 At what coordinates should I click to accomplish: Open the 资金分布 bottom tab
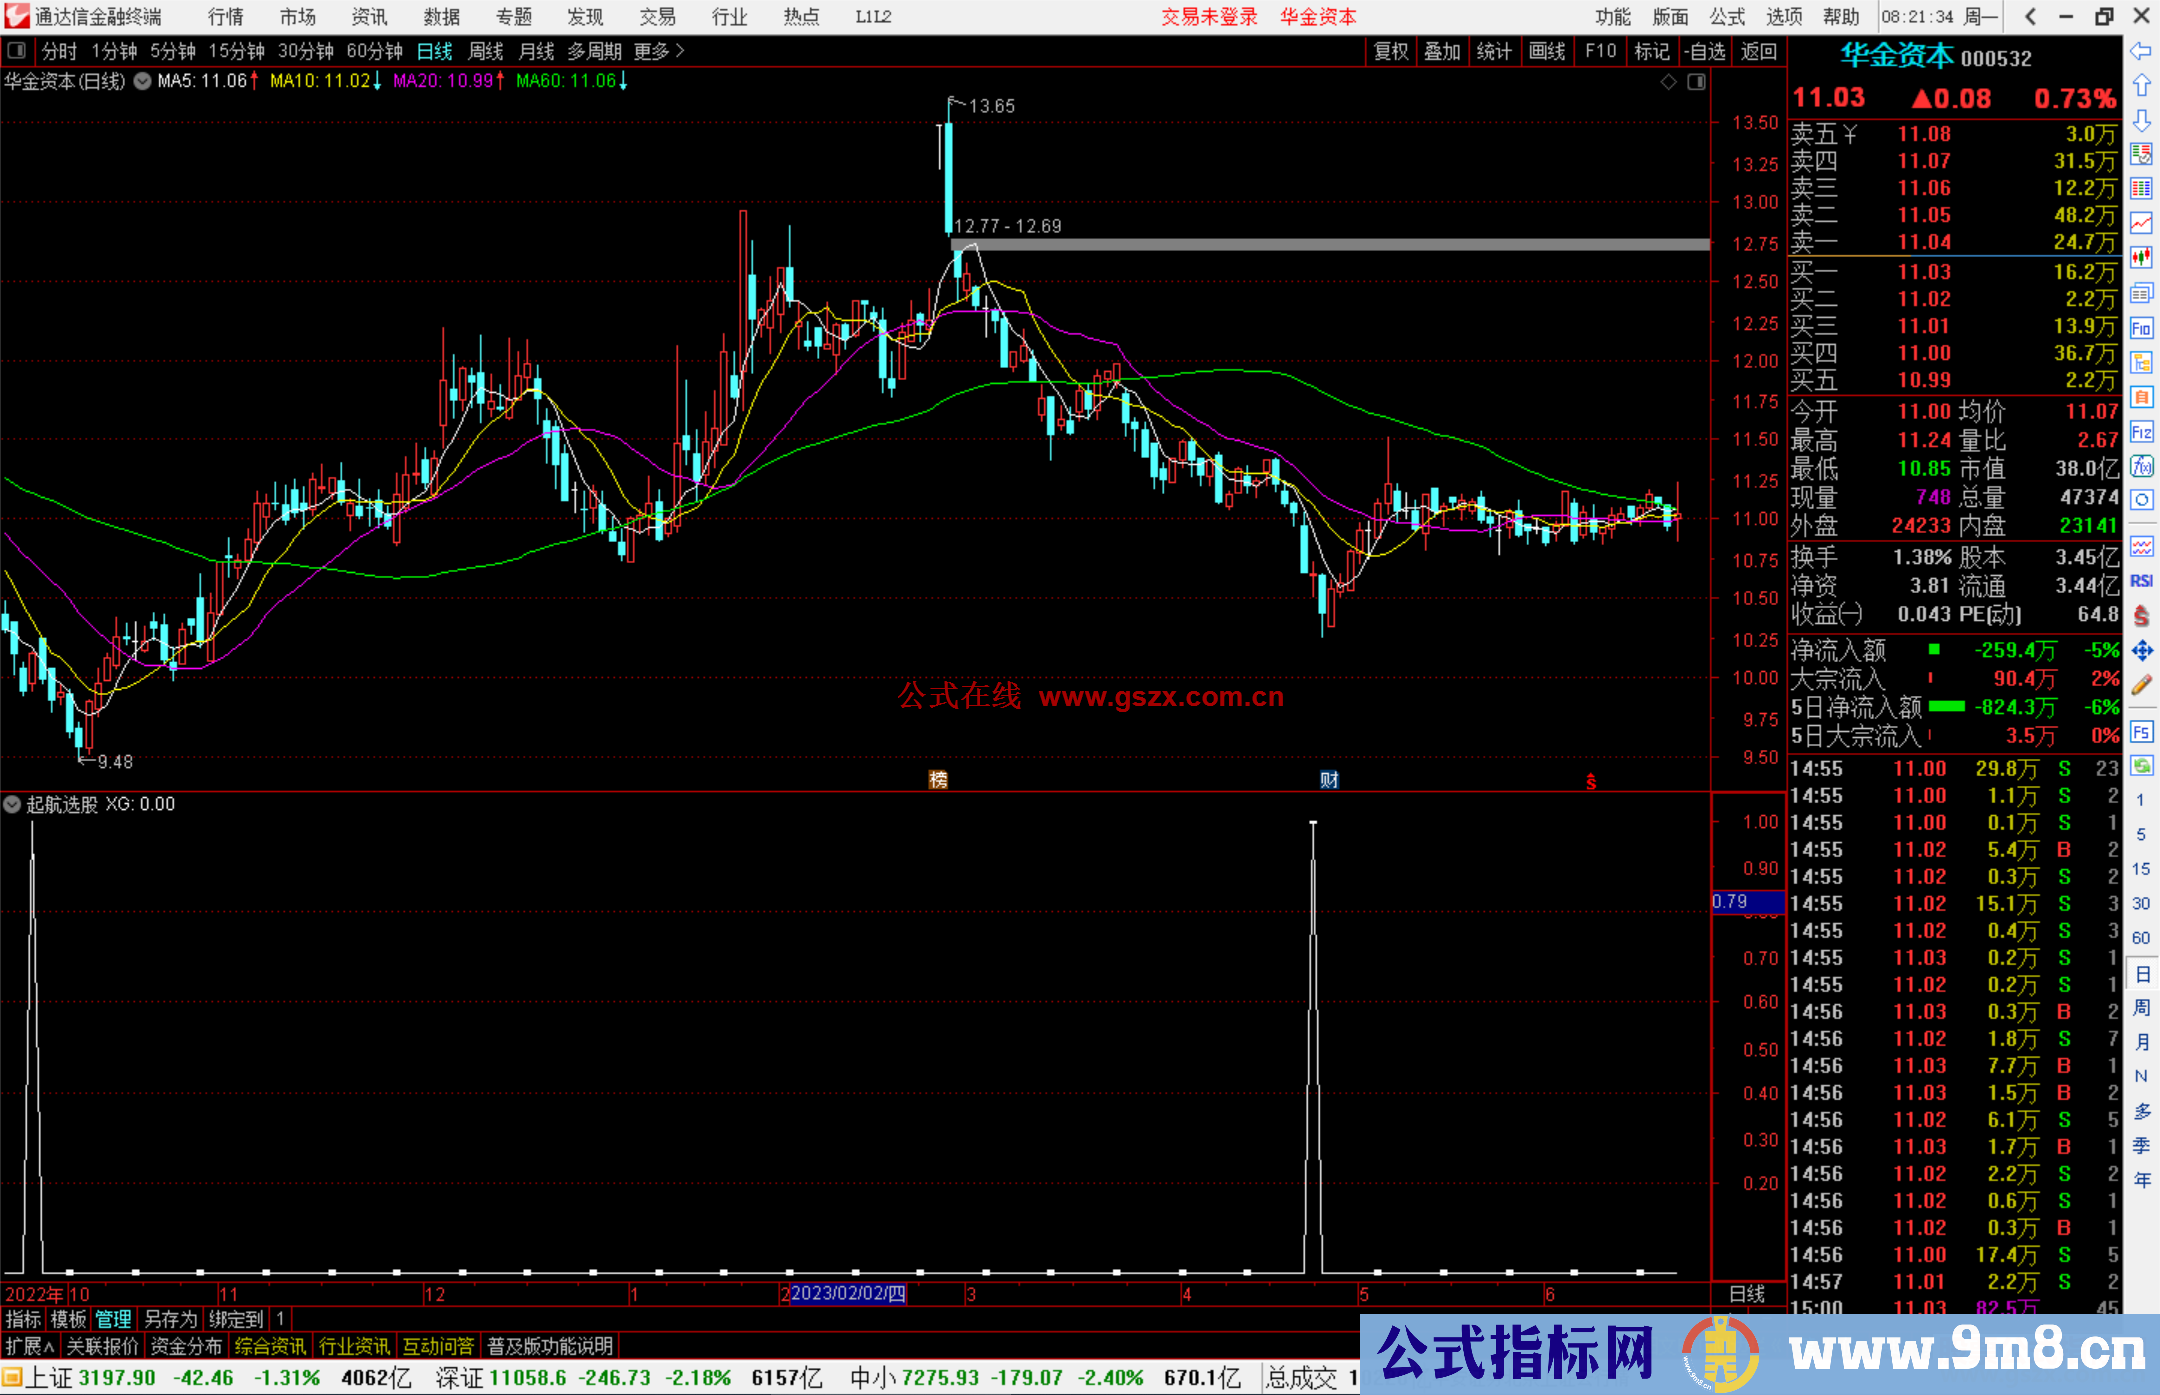(x=186, y=1346)
